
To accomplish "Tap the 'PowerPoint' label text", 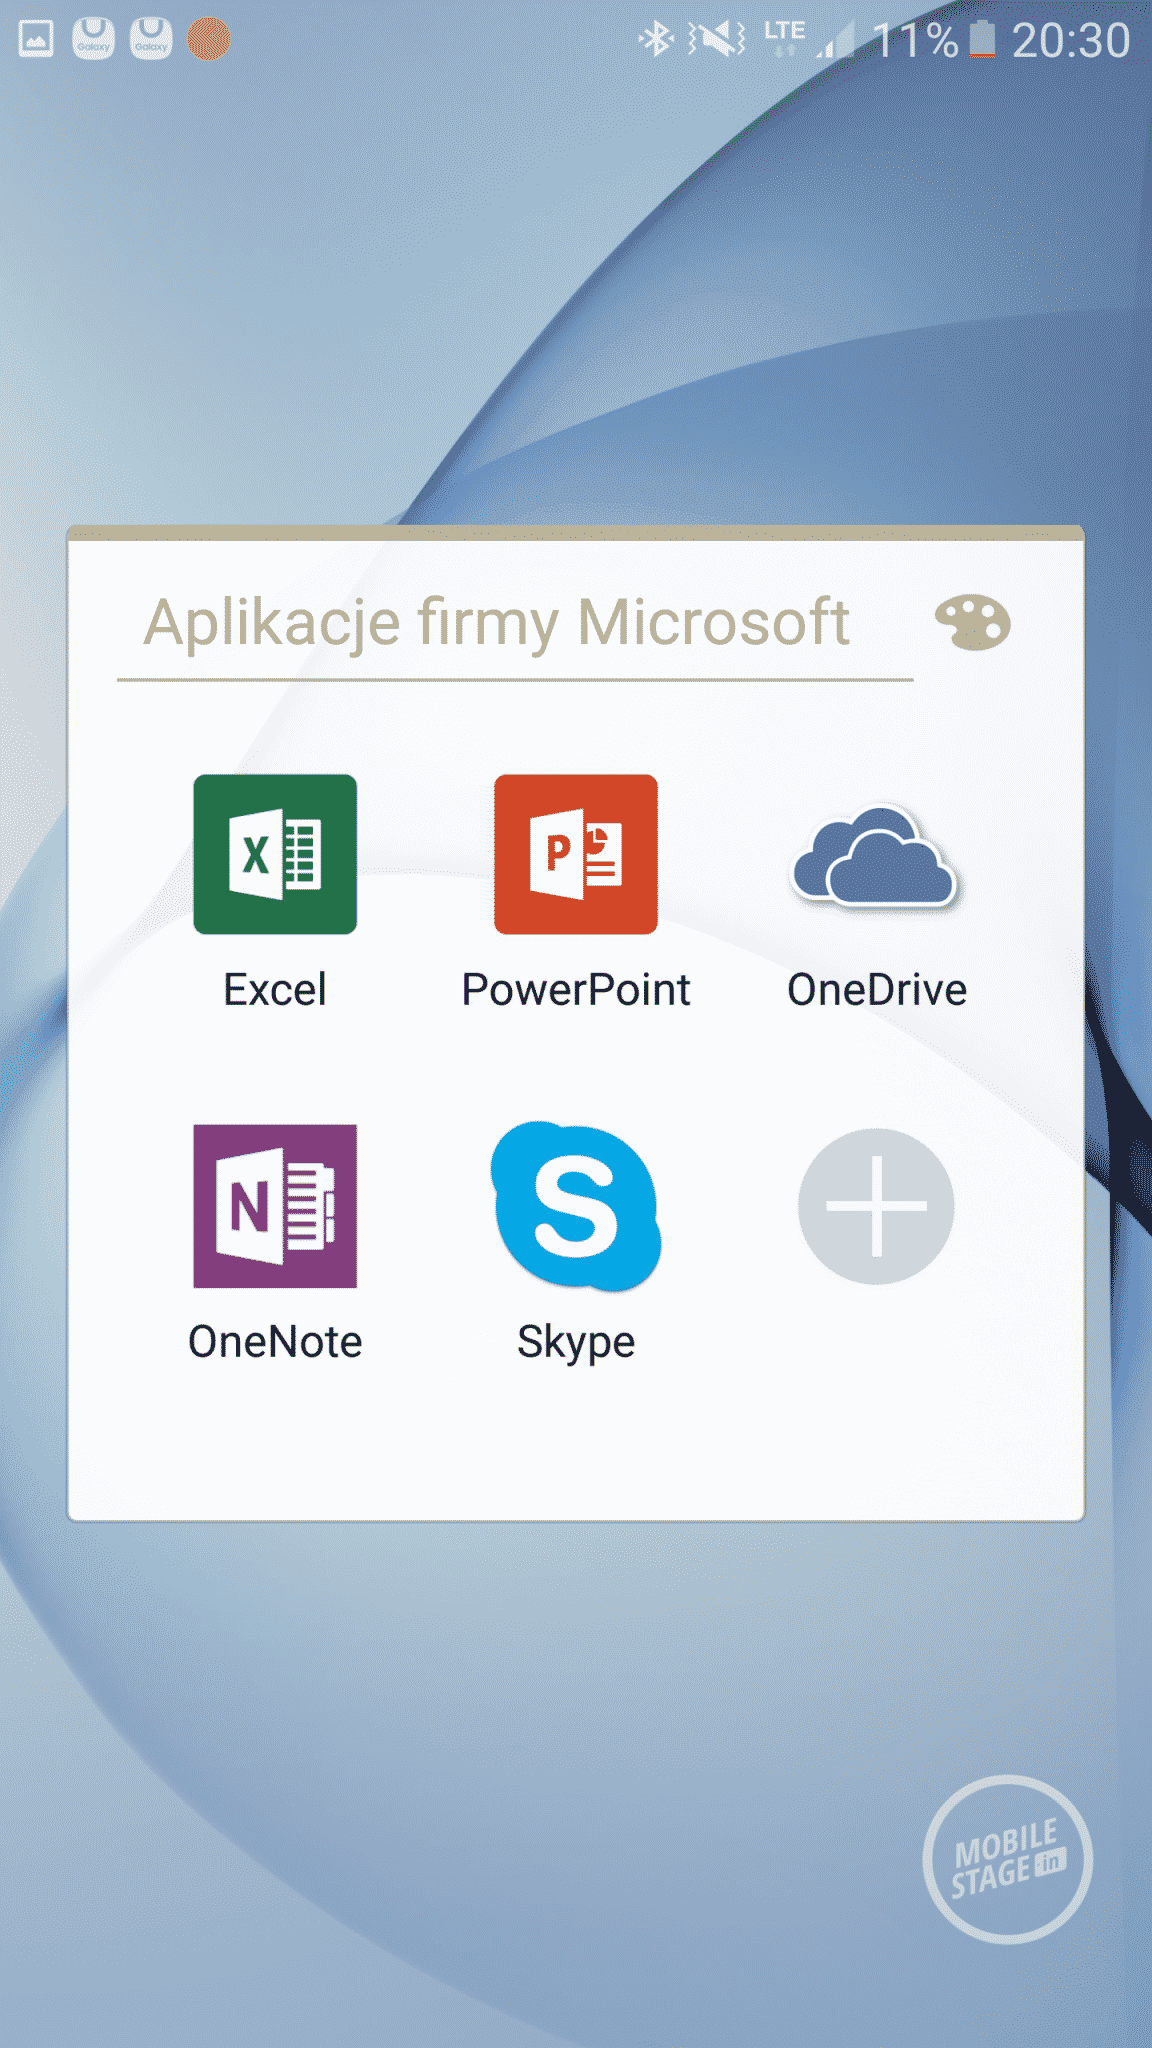I will [x=576, y=990].
